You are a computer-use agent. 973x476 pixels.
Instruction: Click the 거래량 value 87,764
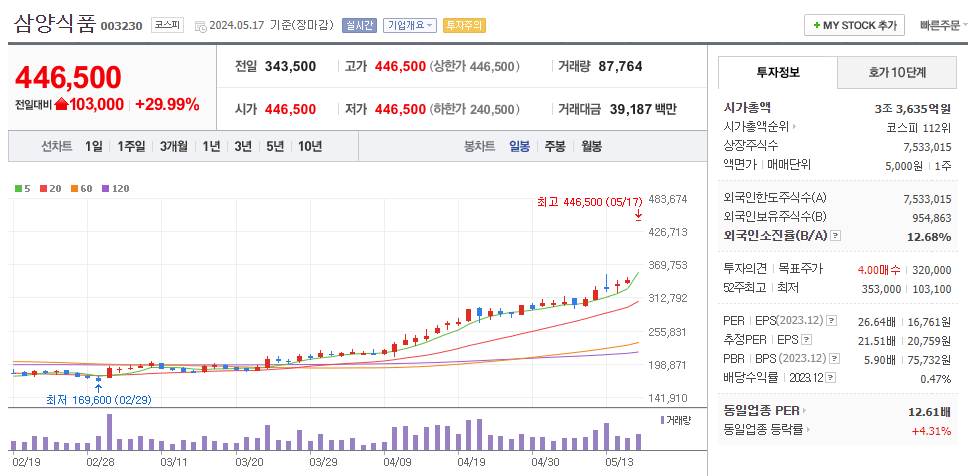(621, 66)
